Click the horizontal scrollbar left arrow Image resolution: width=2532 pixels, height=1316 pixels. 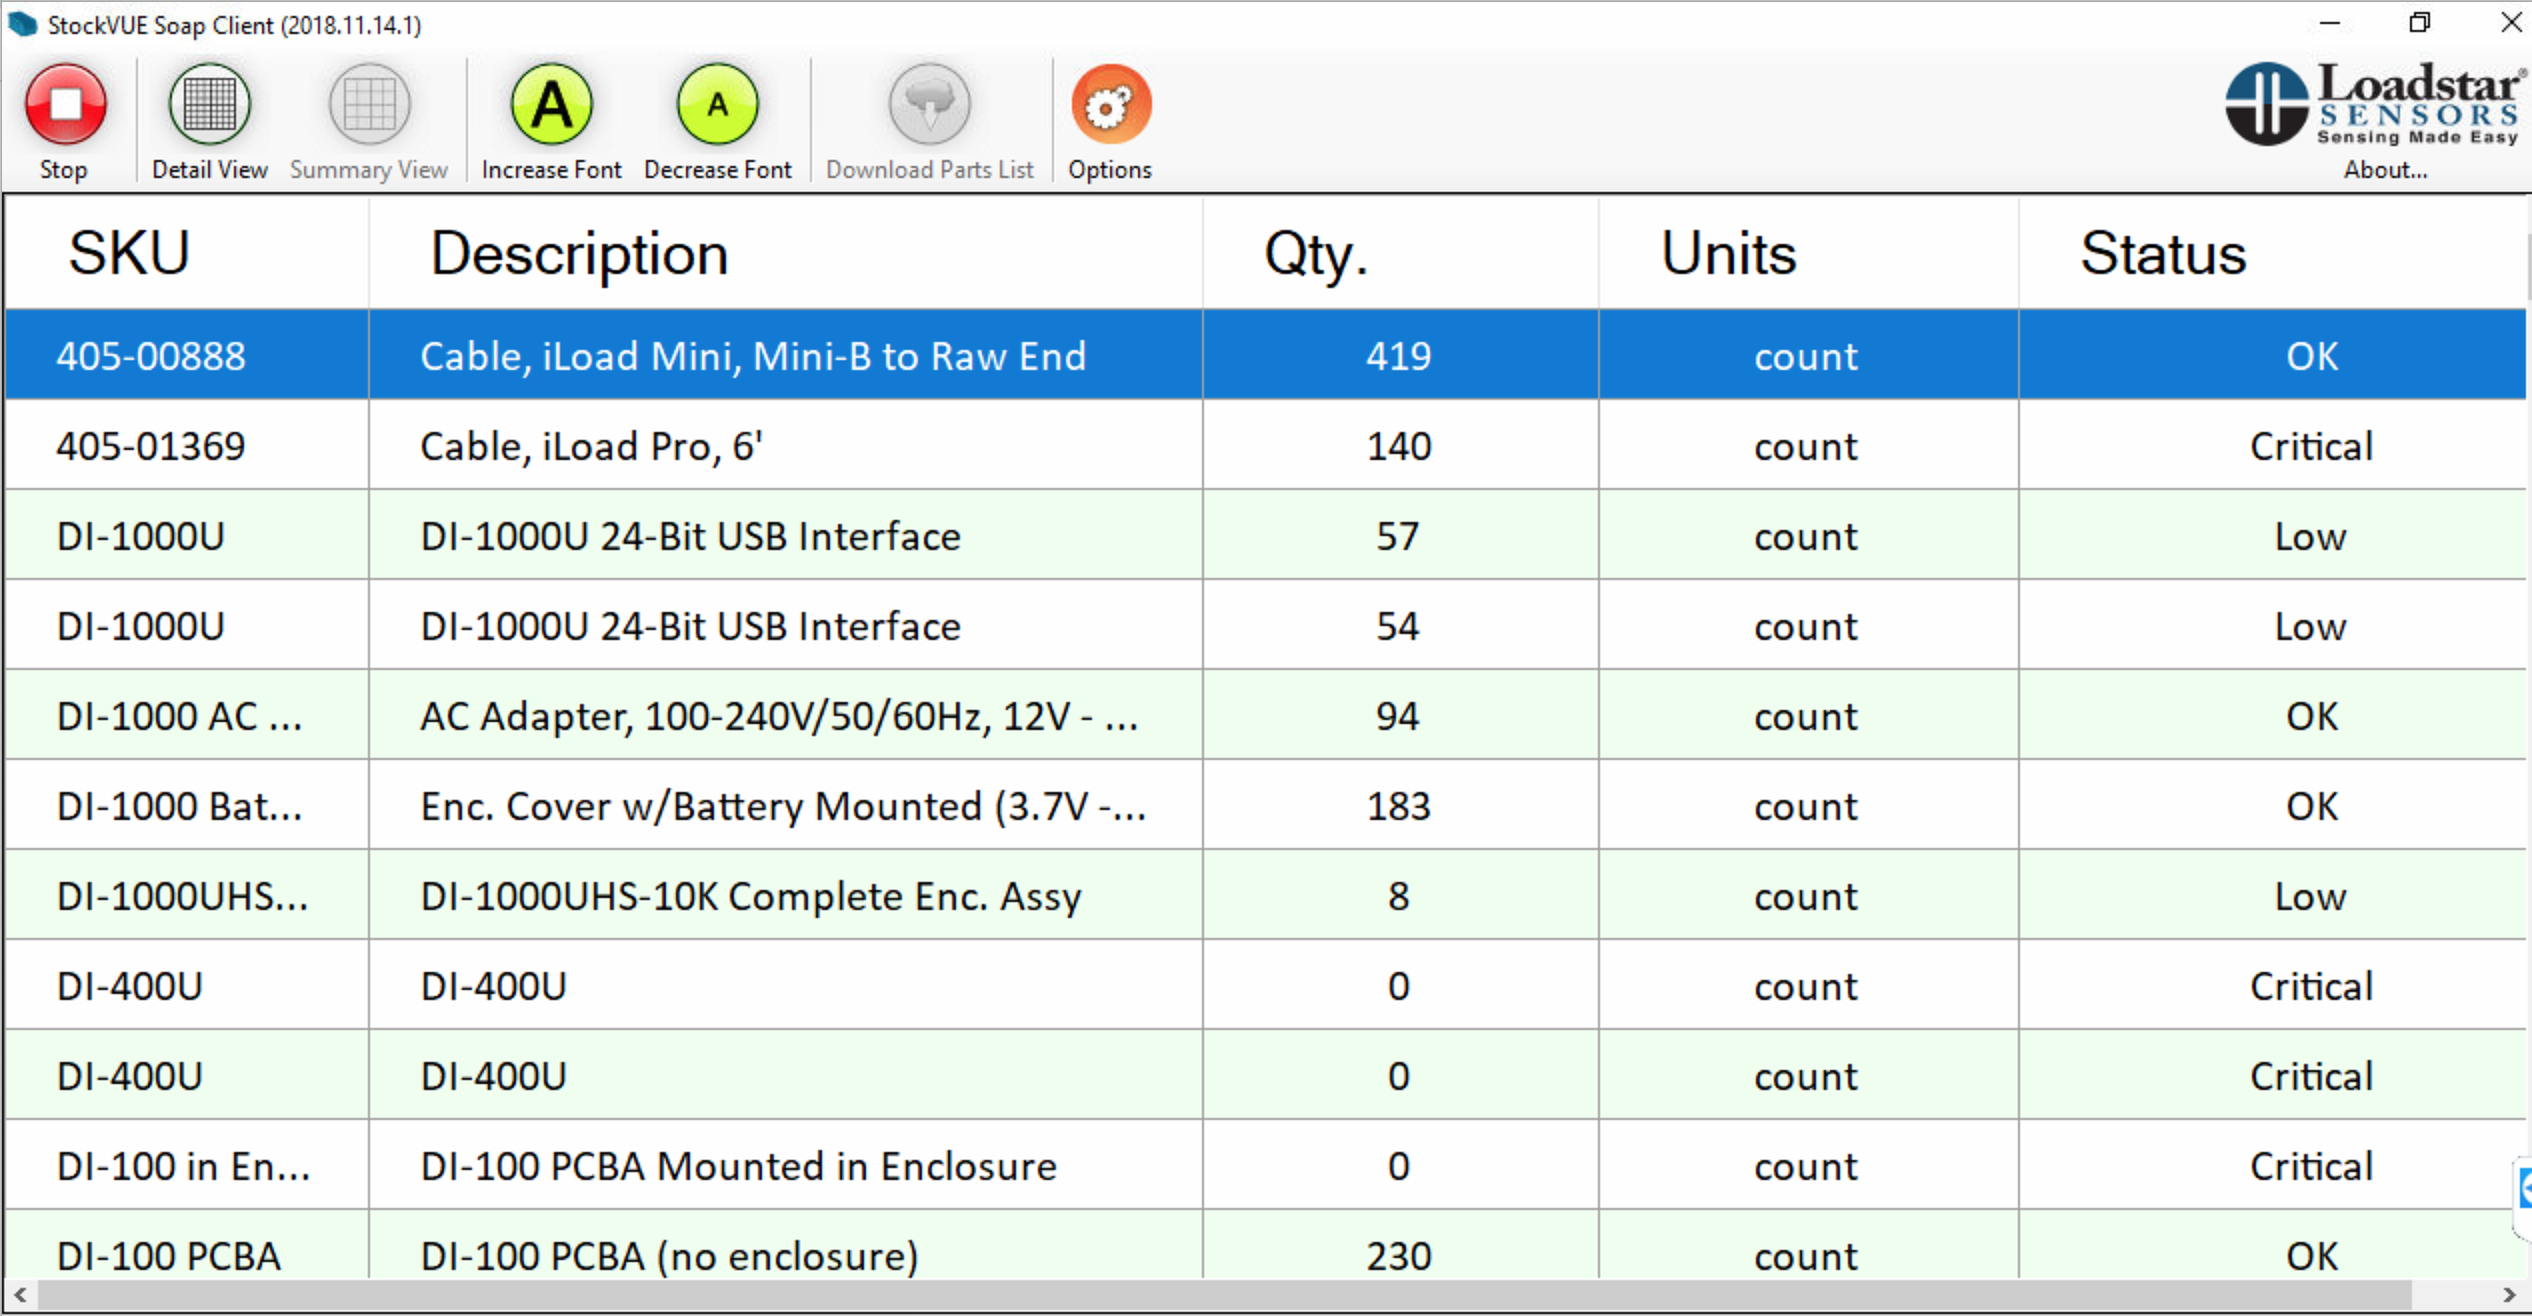pos(20,1295)
